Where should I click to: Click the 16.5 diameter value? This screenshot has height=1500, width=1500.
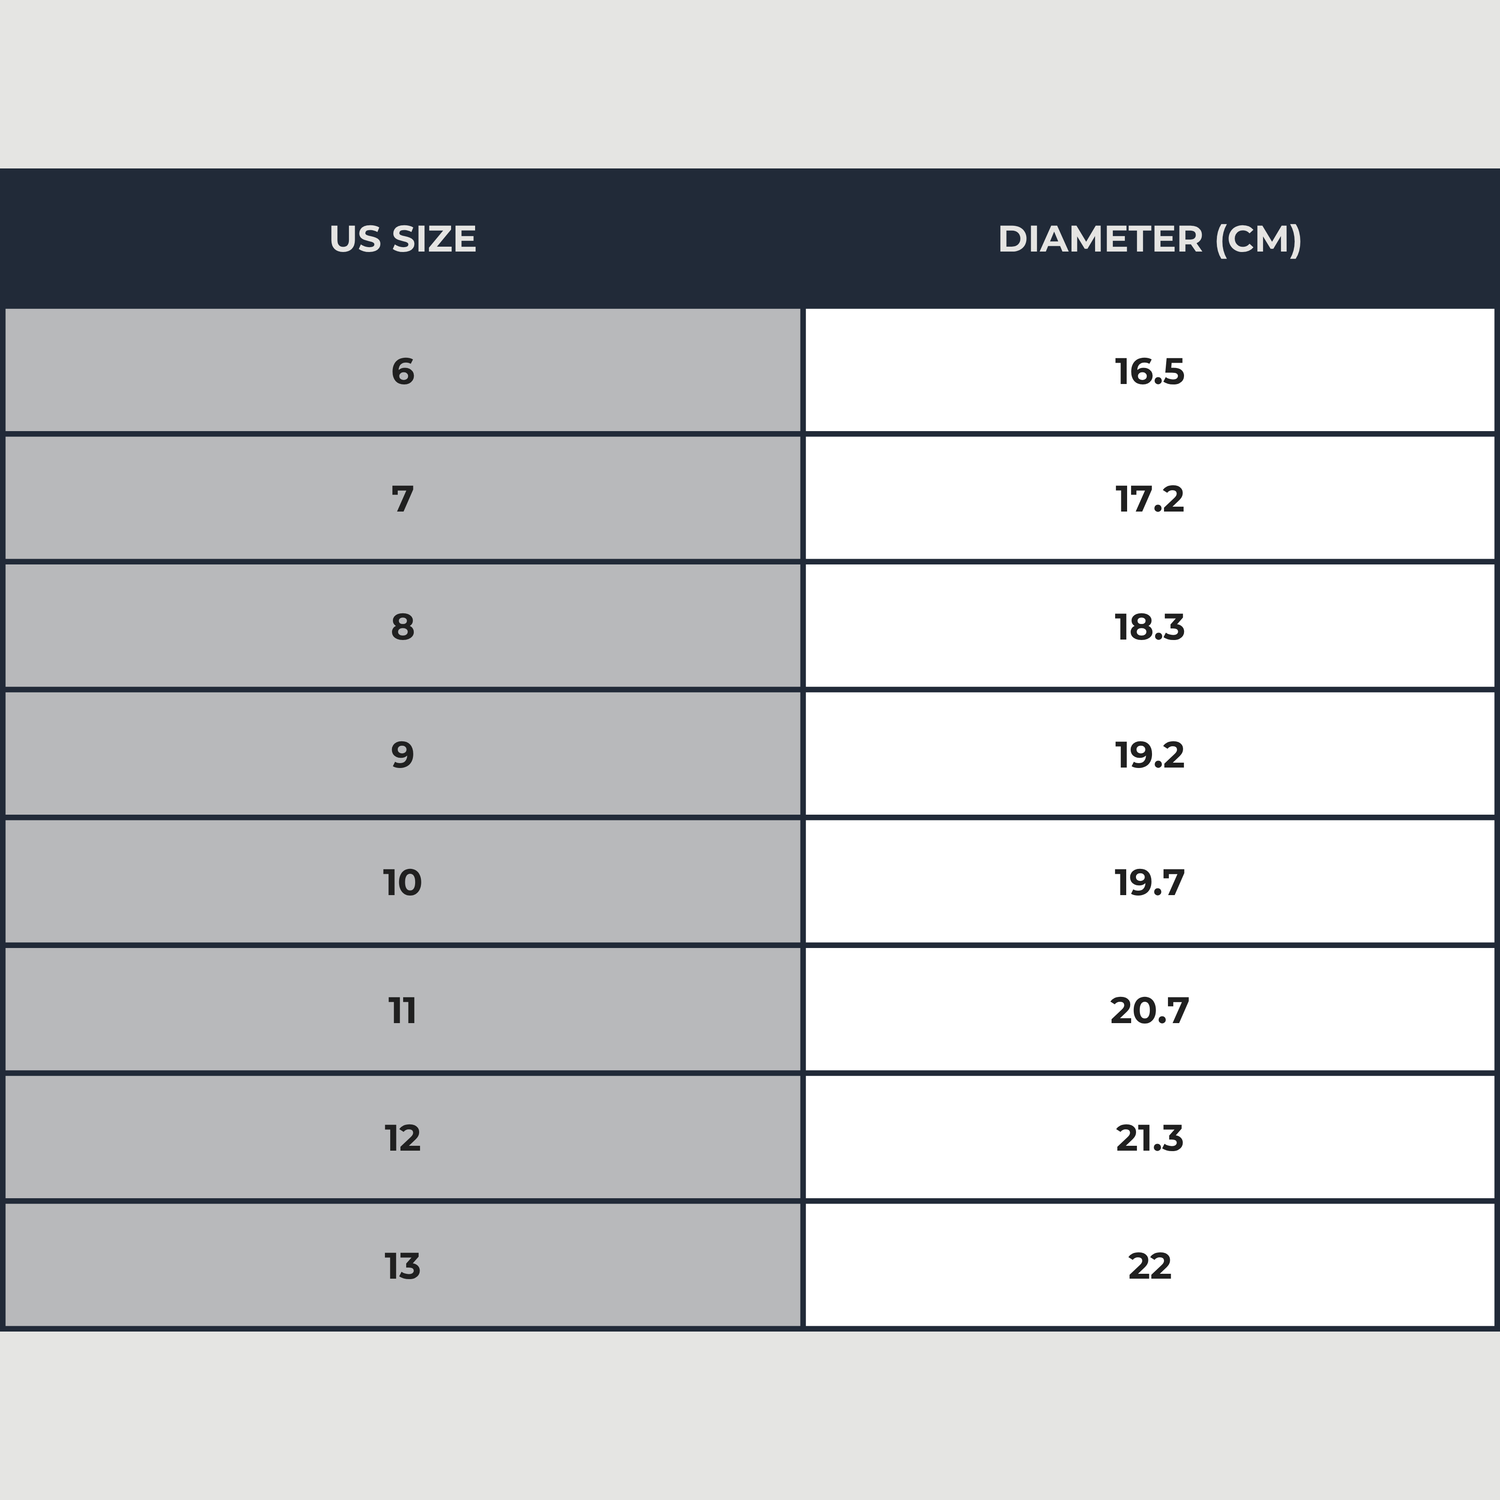tap(1149, 371)
